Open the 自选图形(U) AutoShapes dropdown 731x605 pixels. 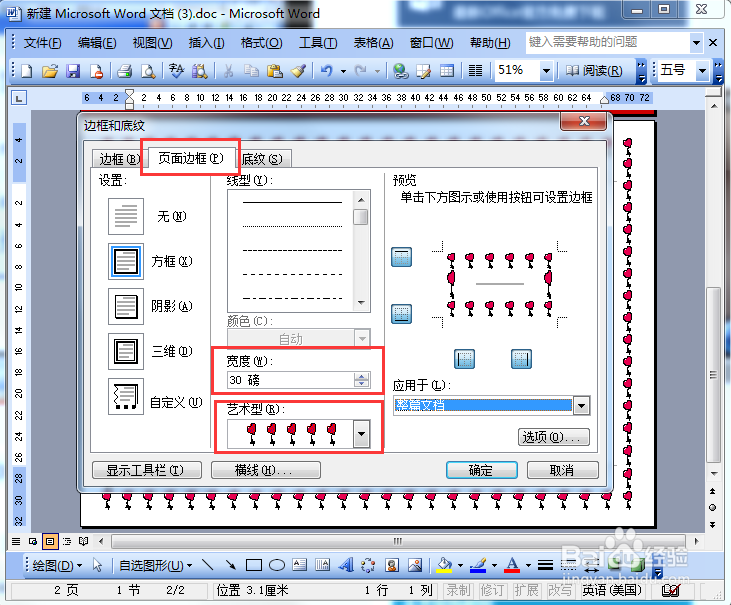coord(156,565)
